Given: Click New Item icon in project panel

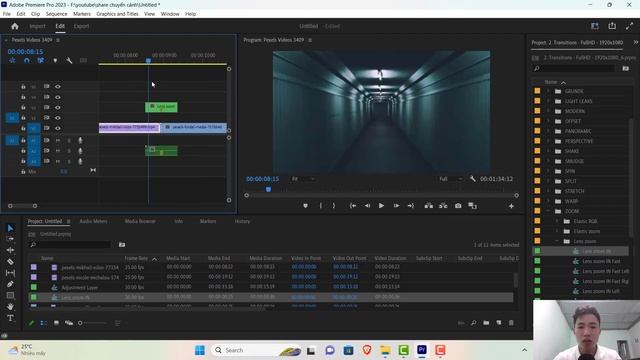Looking at the screenshot, I should tap(499, 323).
